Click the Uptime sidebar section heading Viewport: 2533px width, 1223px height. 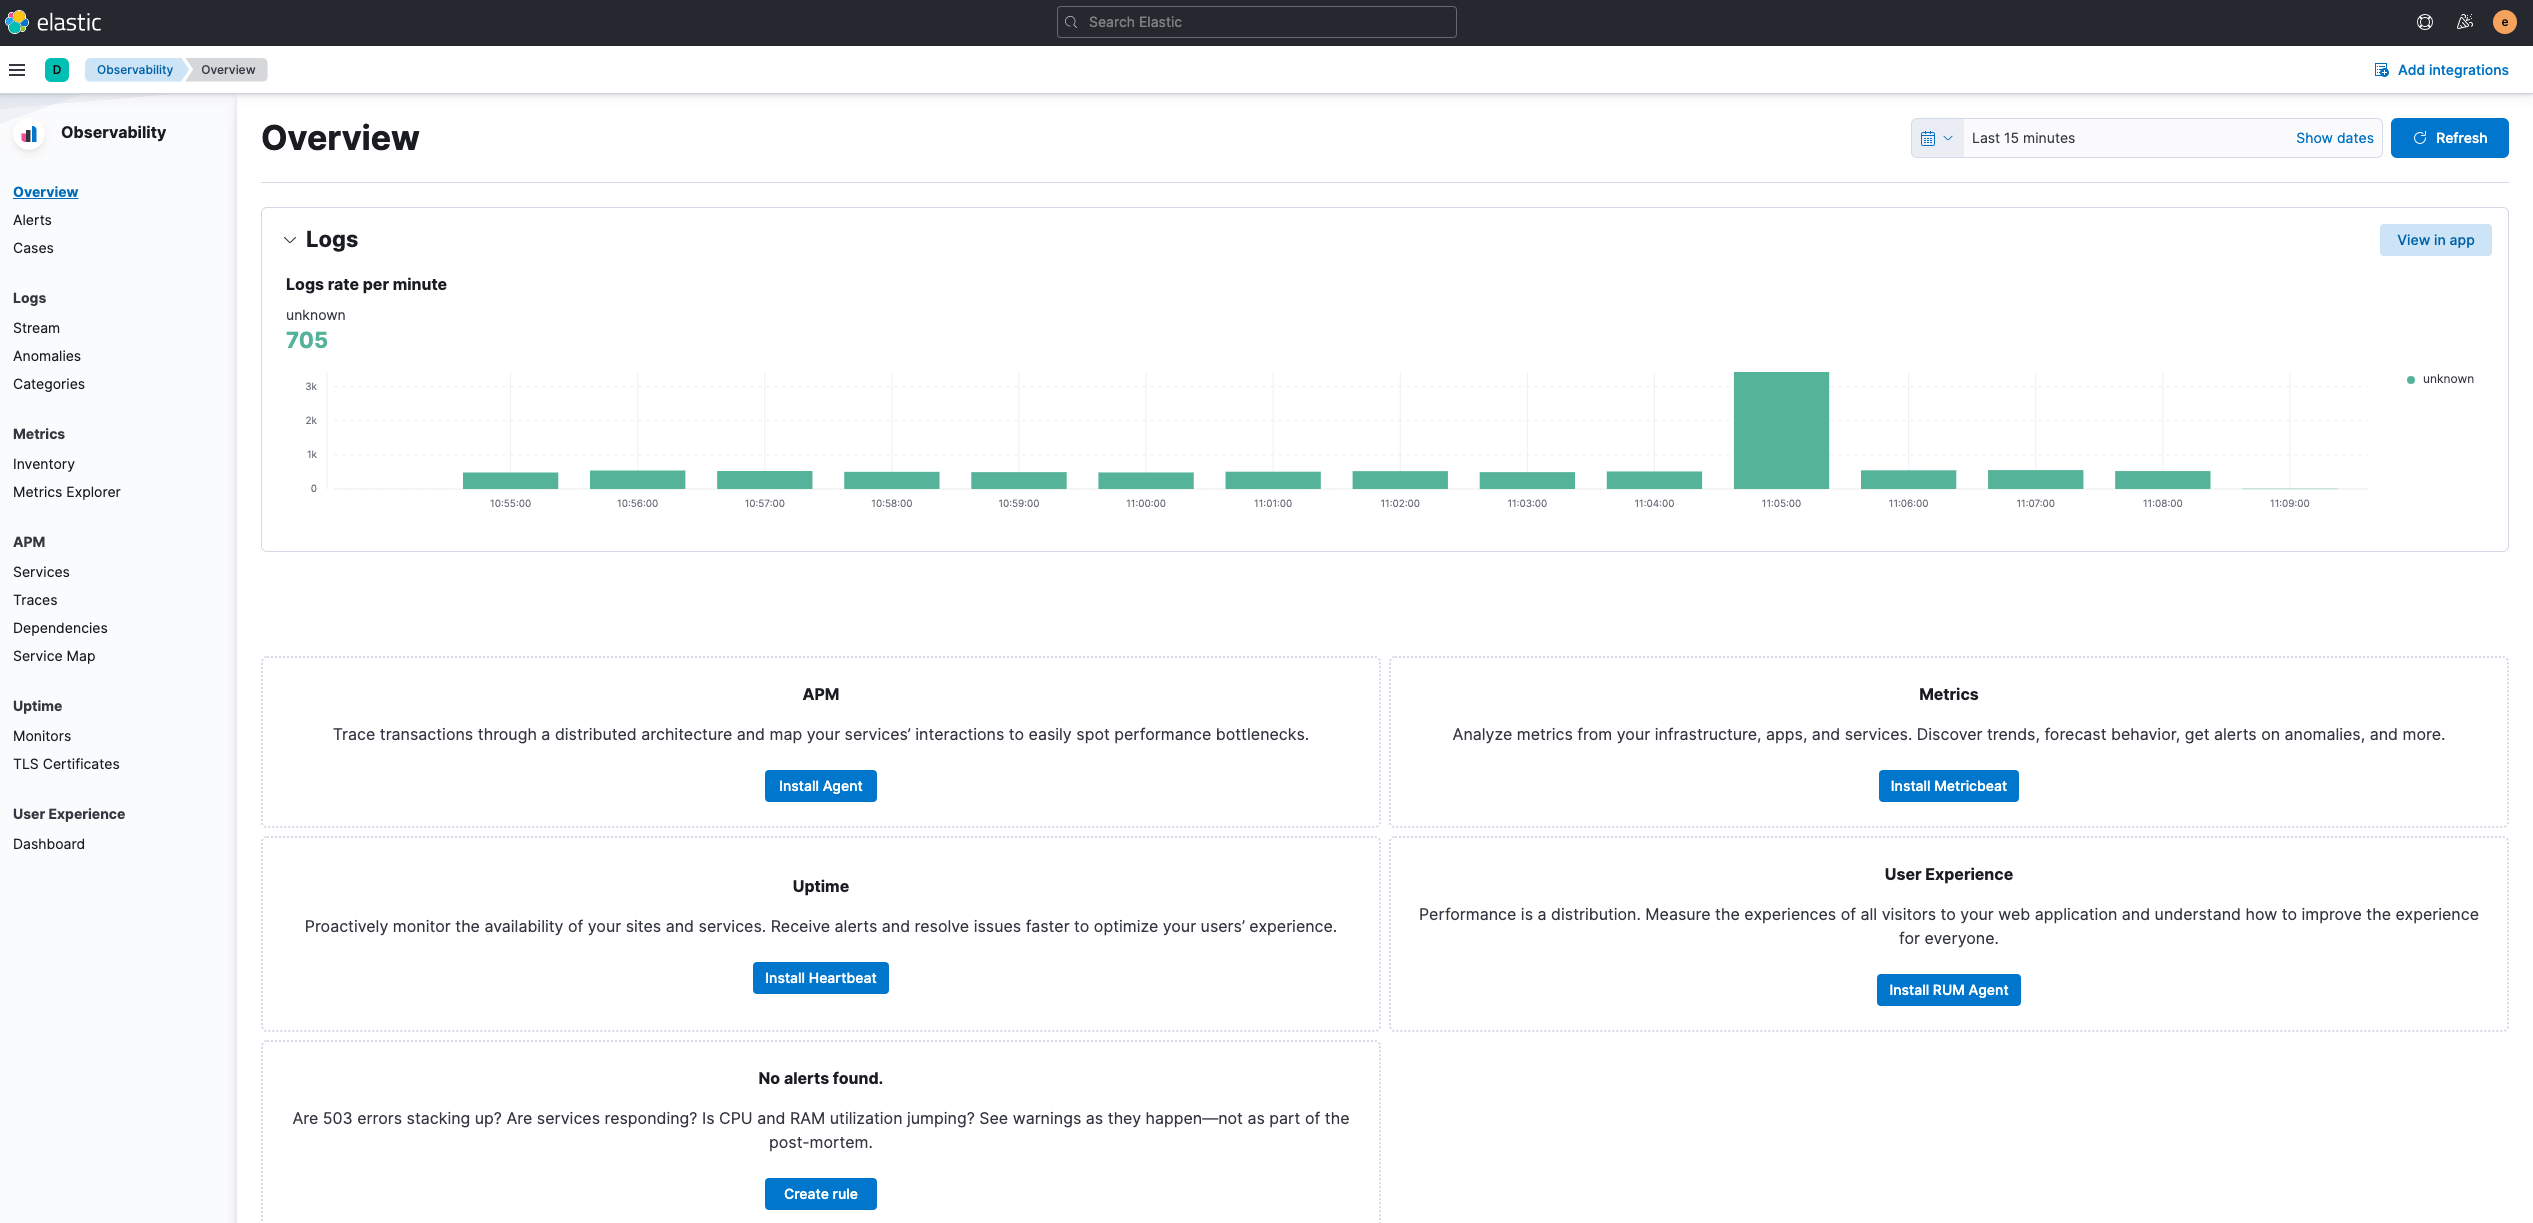(37, 706)
